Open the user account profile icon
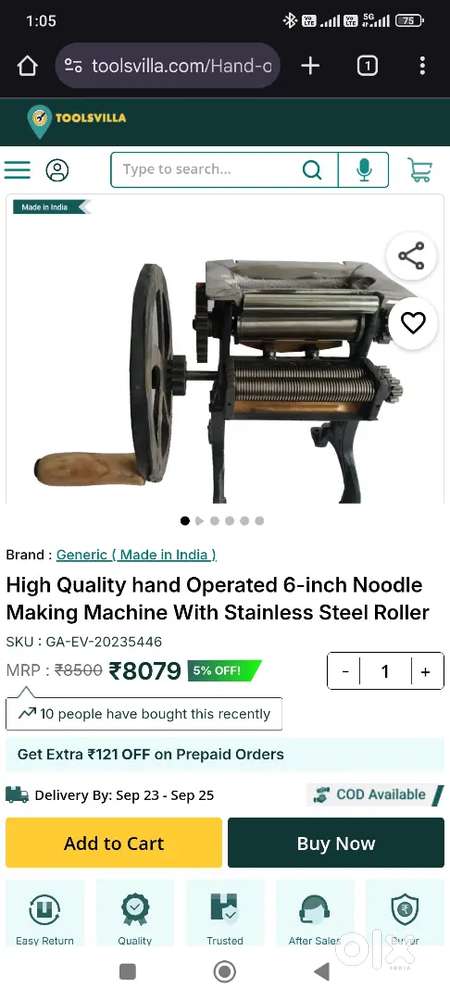 point(57,170)
